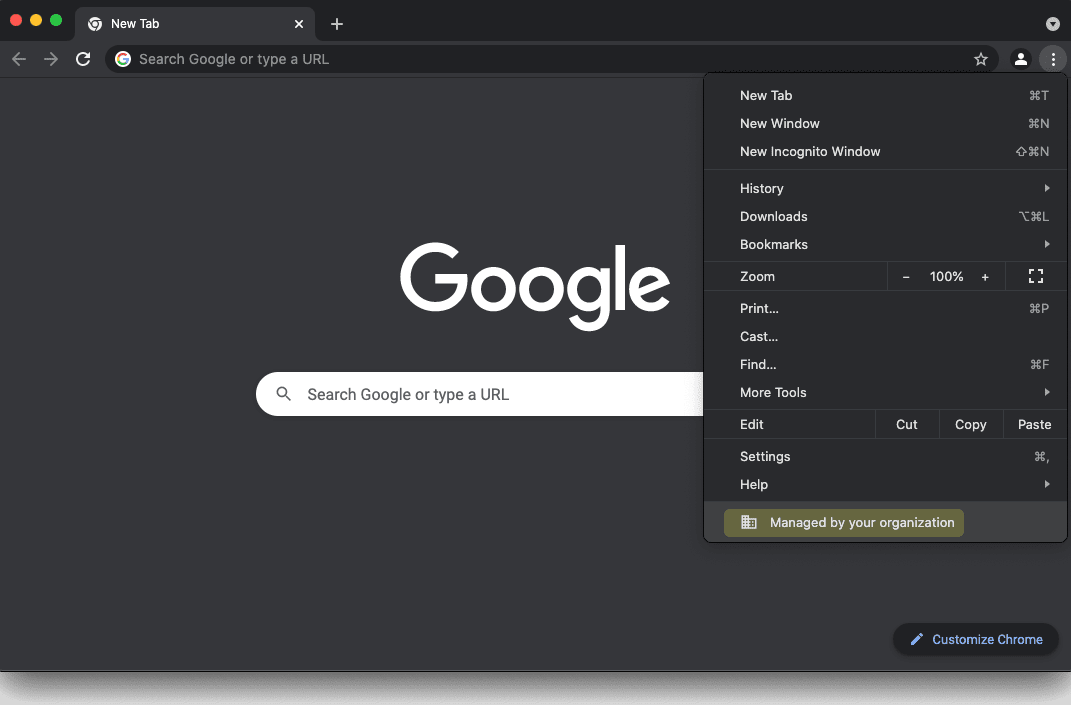Click magnifier icon in Google search box

click(283, 393)
